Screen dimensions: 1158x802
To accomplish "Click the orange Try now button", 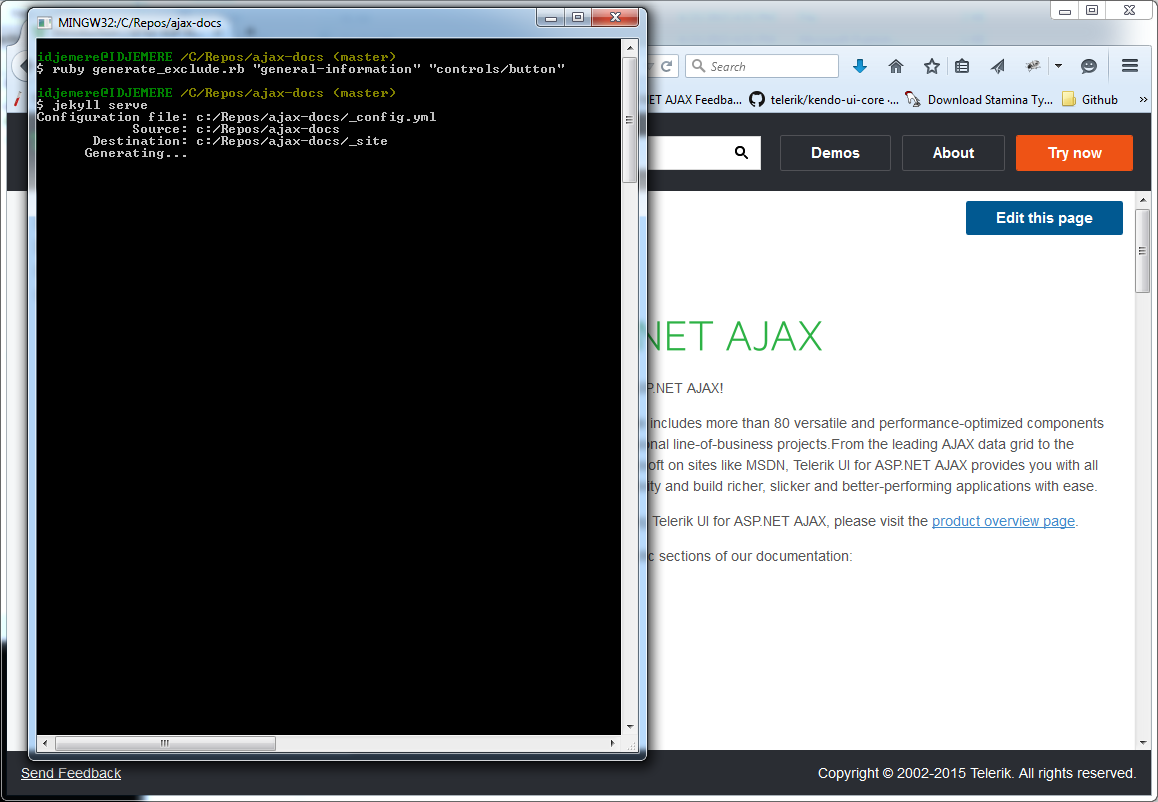I will point(1074,153).
